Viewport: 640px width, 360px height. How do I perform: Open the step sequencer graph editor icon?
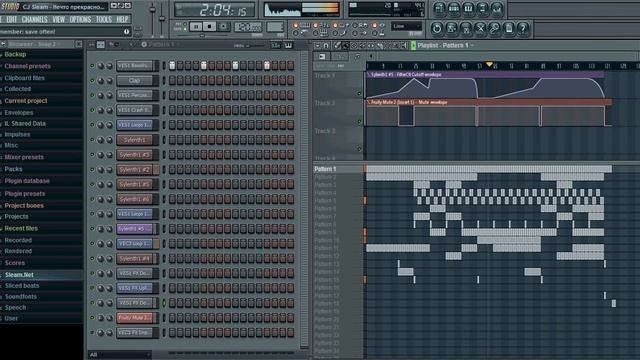(276, 45)
